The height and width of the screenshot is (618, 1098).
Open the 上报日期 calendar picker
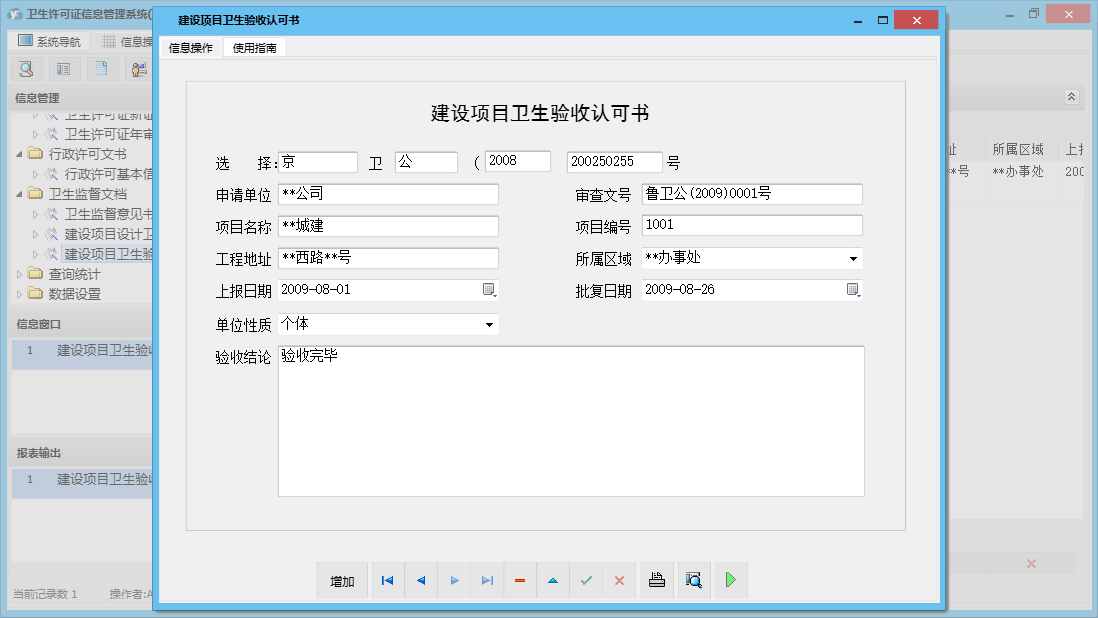pos(489,290)
